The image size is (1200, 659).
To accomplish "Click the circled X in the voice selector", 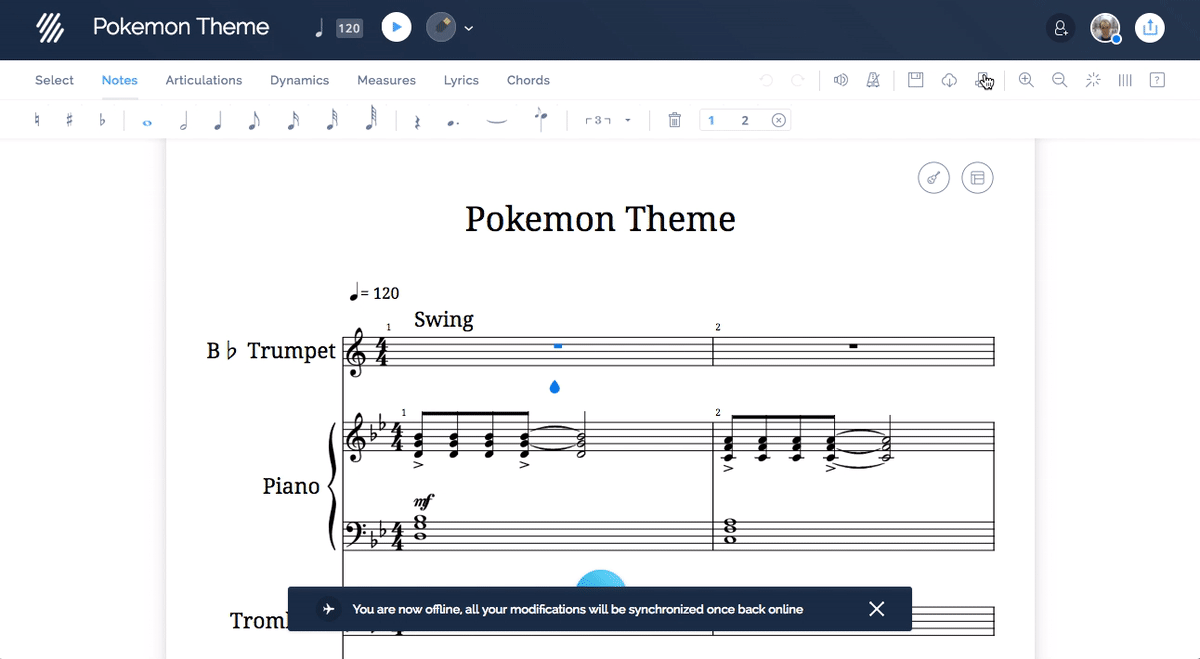I will (x=779, y=120).
